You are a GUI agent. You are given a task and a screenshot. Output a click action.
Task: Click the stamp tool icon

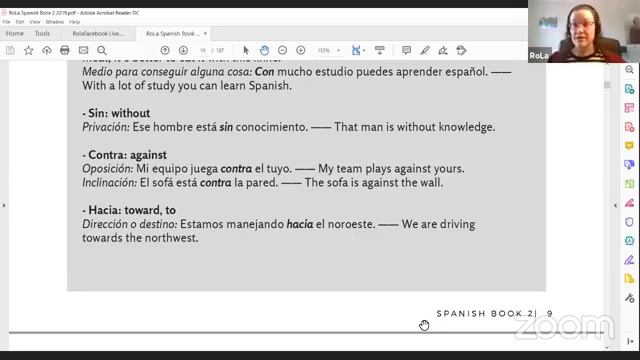[462, 50]
